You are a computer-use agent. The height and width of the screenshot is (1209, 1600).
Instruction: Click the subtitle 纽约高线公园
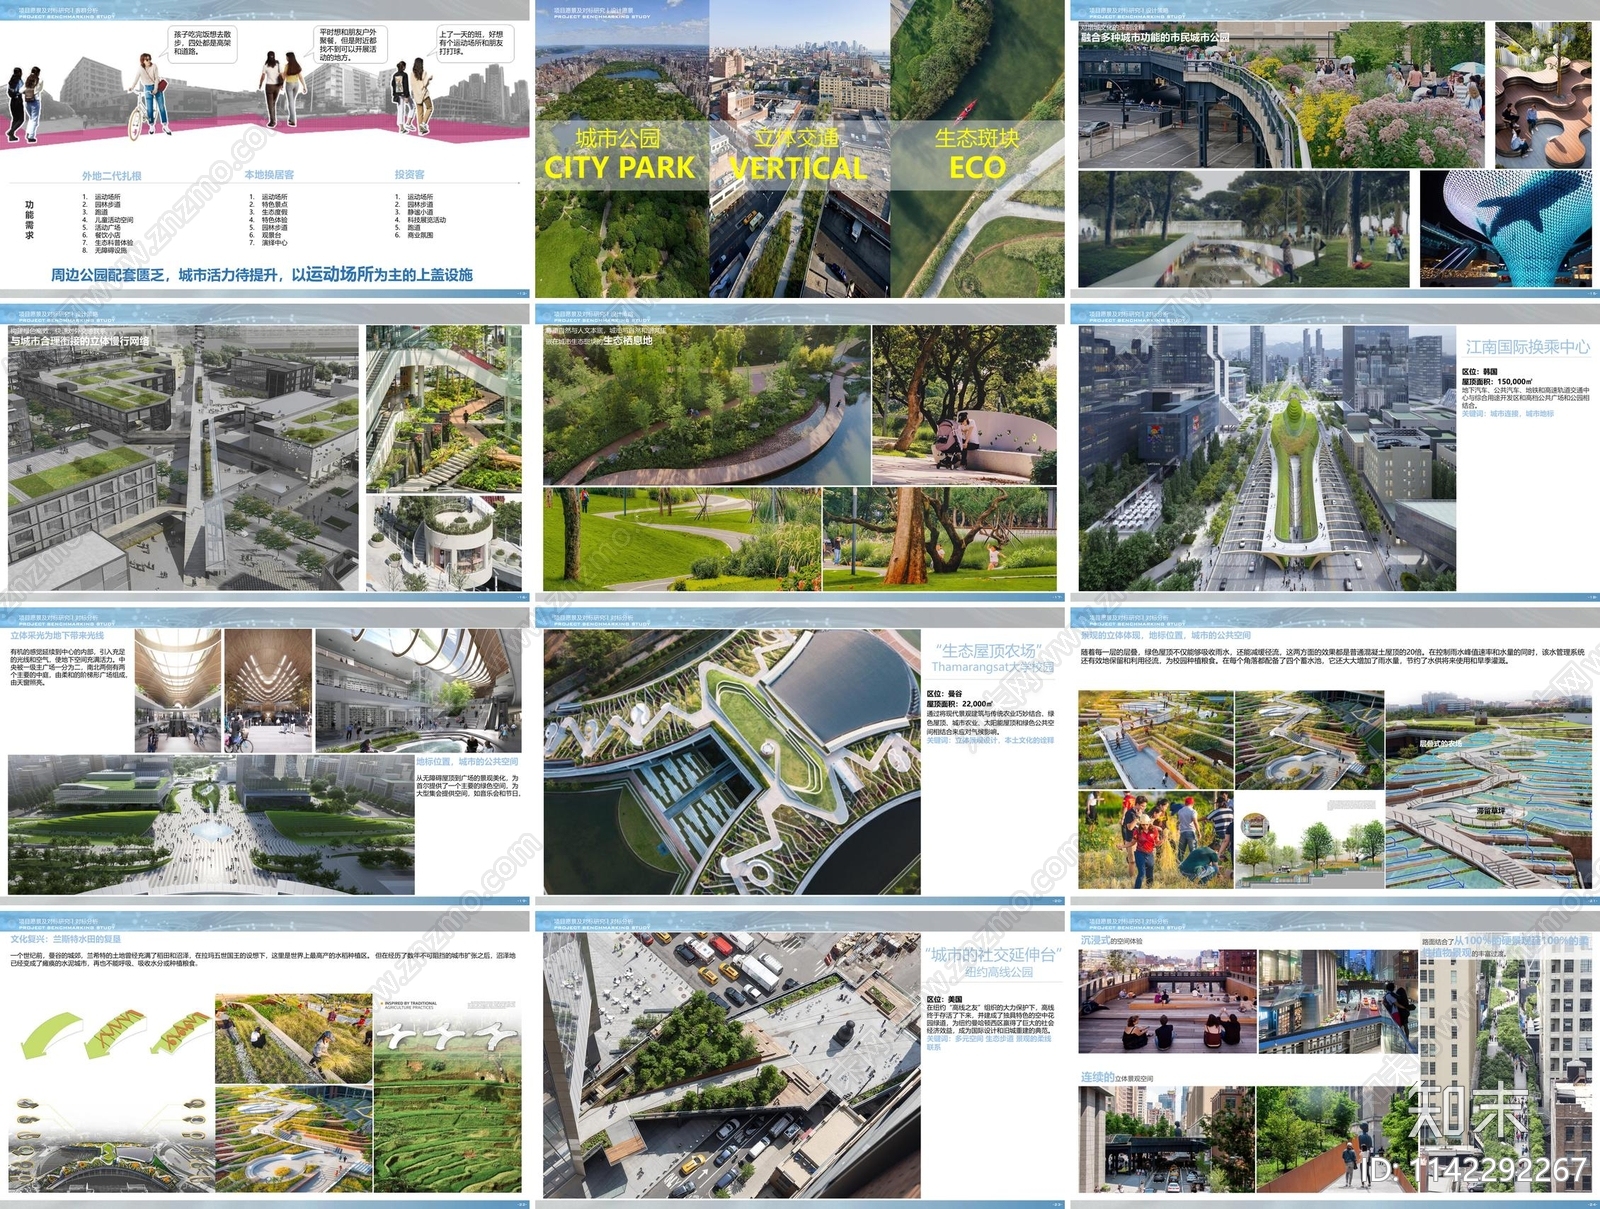pos(998,972)
